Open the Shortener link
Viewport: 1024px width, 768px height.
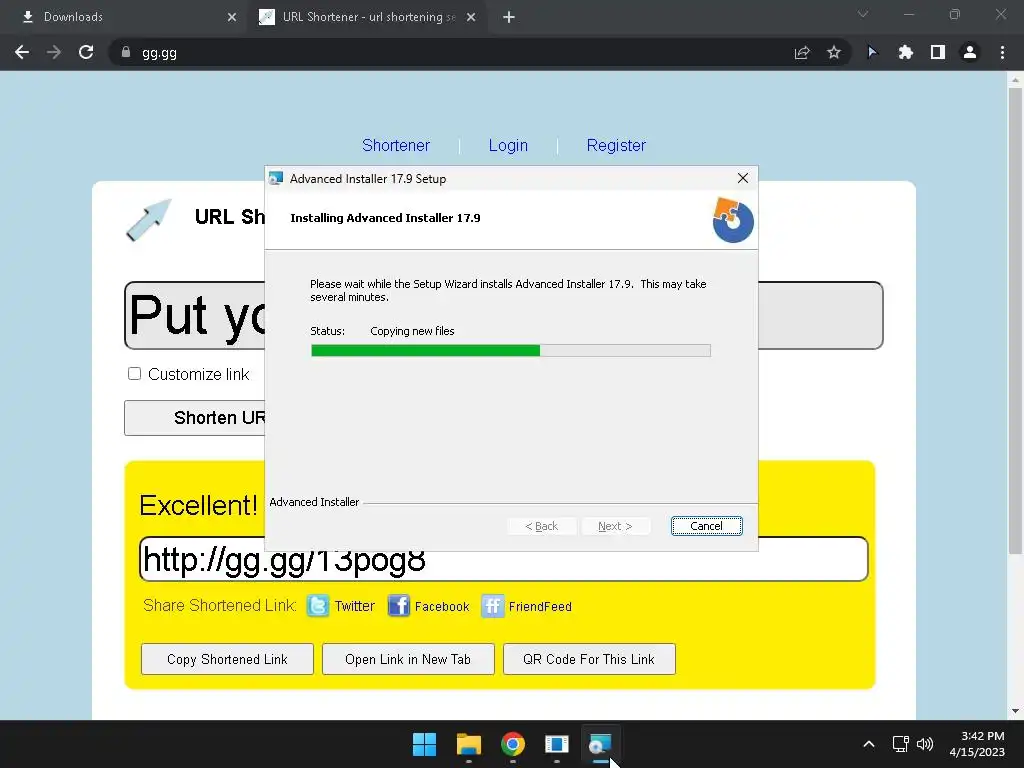click(396, 145)
